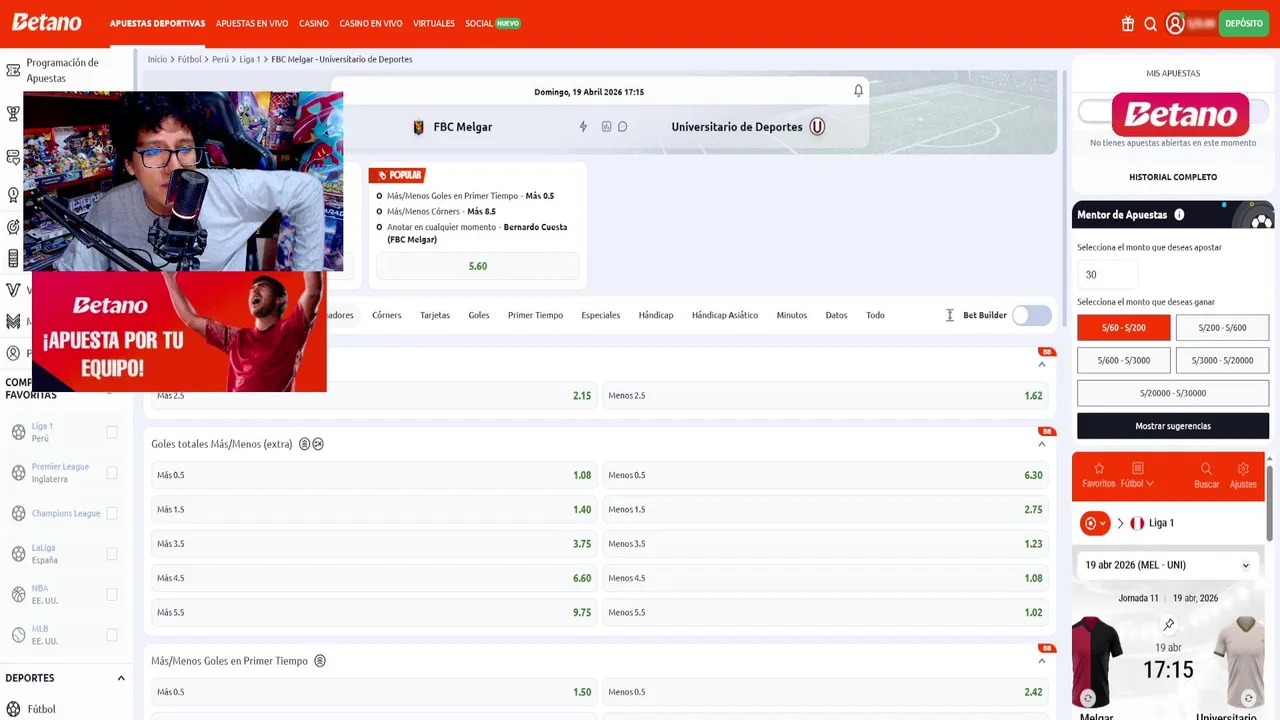Click the chat bubble icon between the teams

point(622,127)
